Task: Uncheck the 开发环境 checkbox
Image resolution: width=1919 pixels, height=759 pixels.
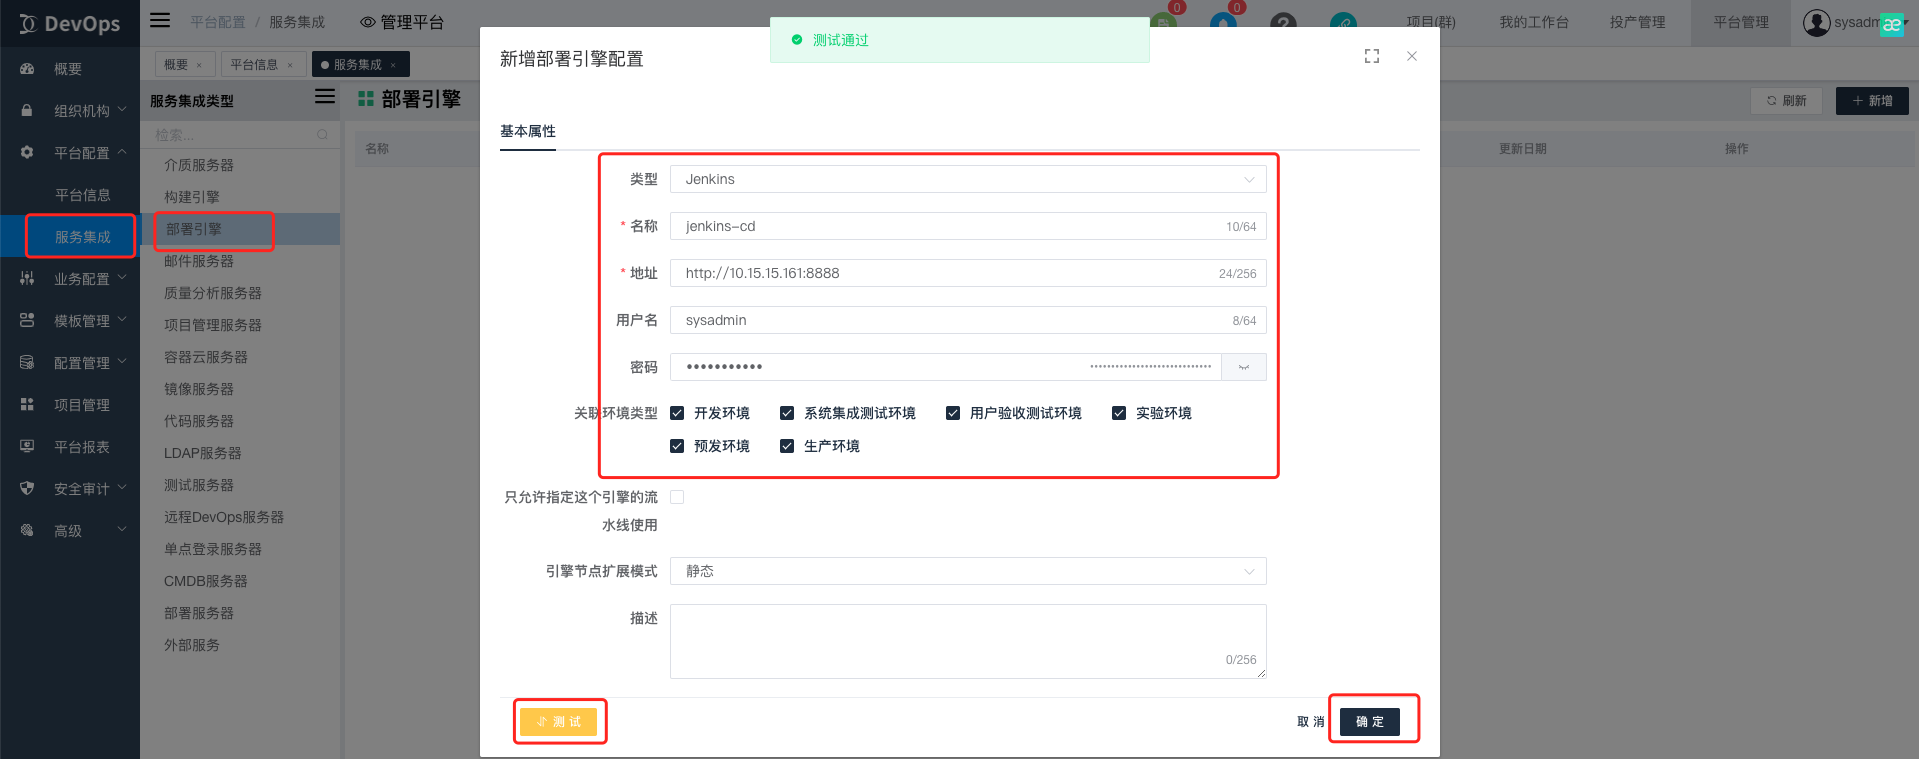Action: [x=677, y=413]
